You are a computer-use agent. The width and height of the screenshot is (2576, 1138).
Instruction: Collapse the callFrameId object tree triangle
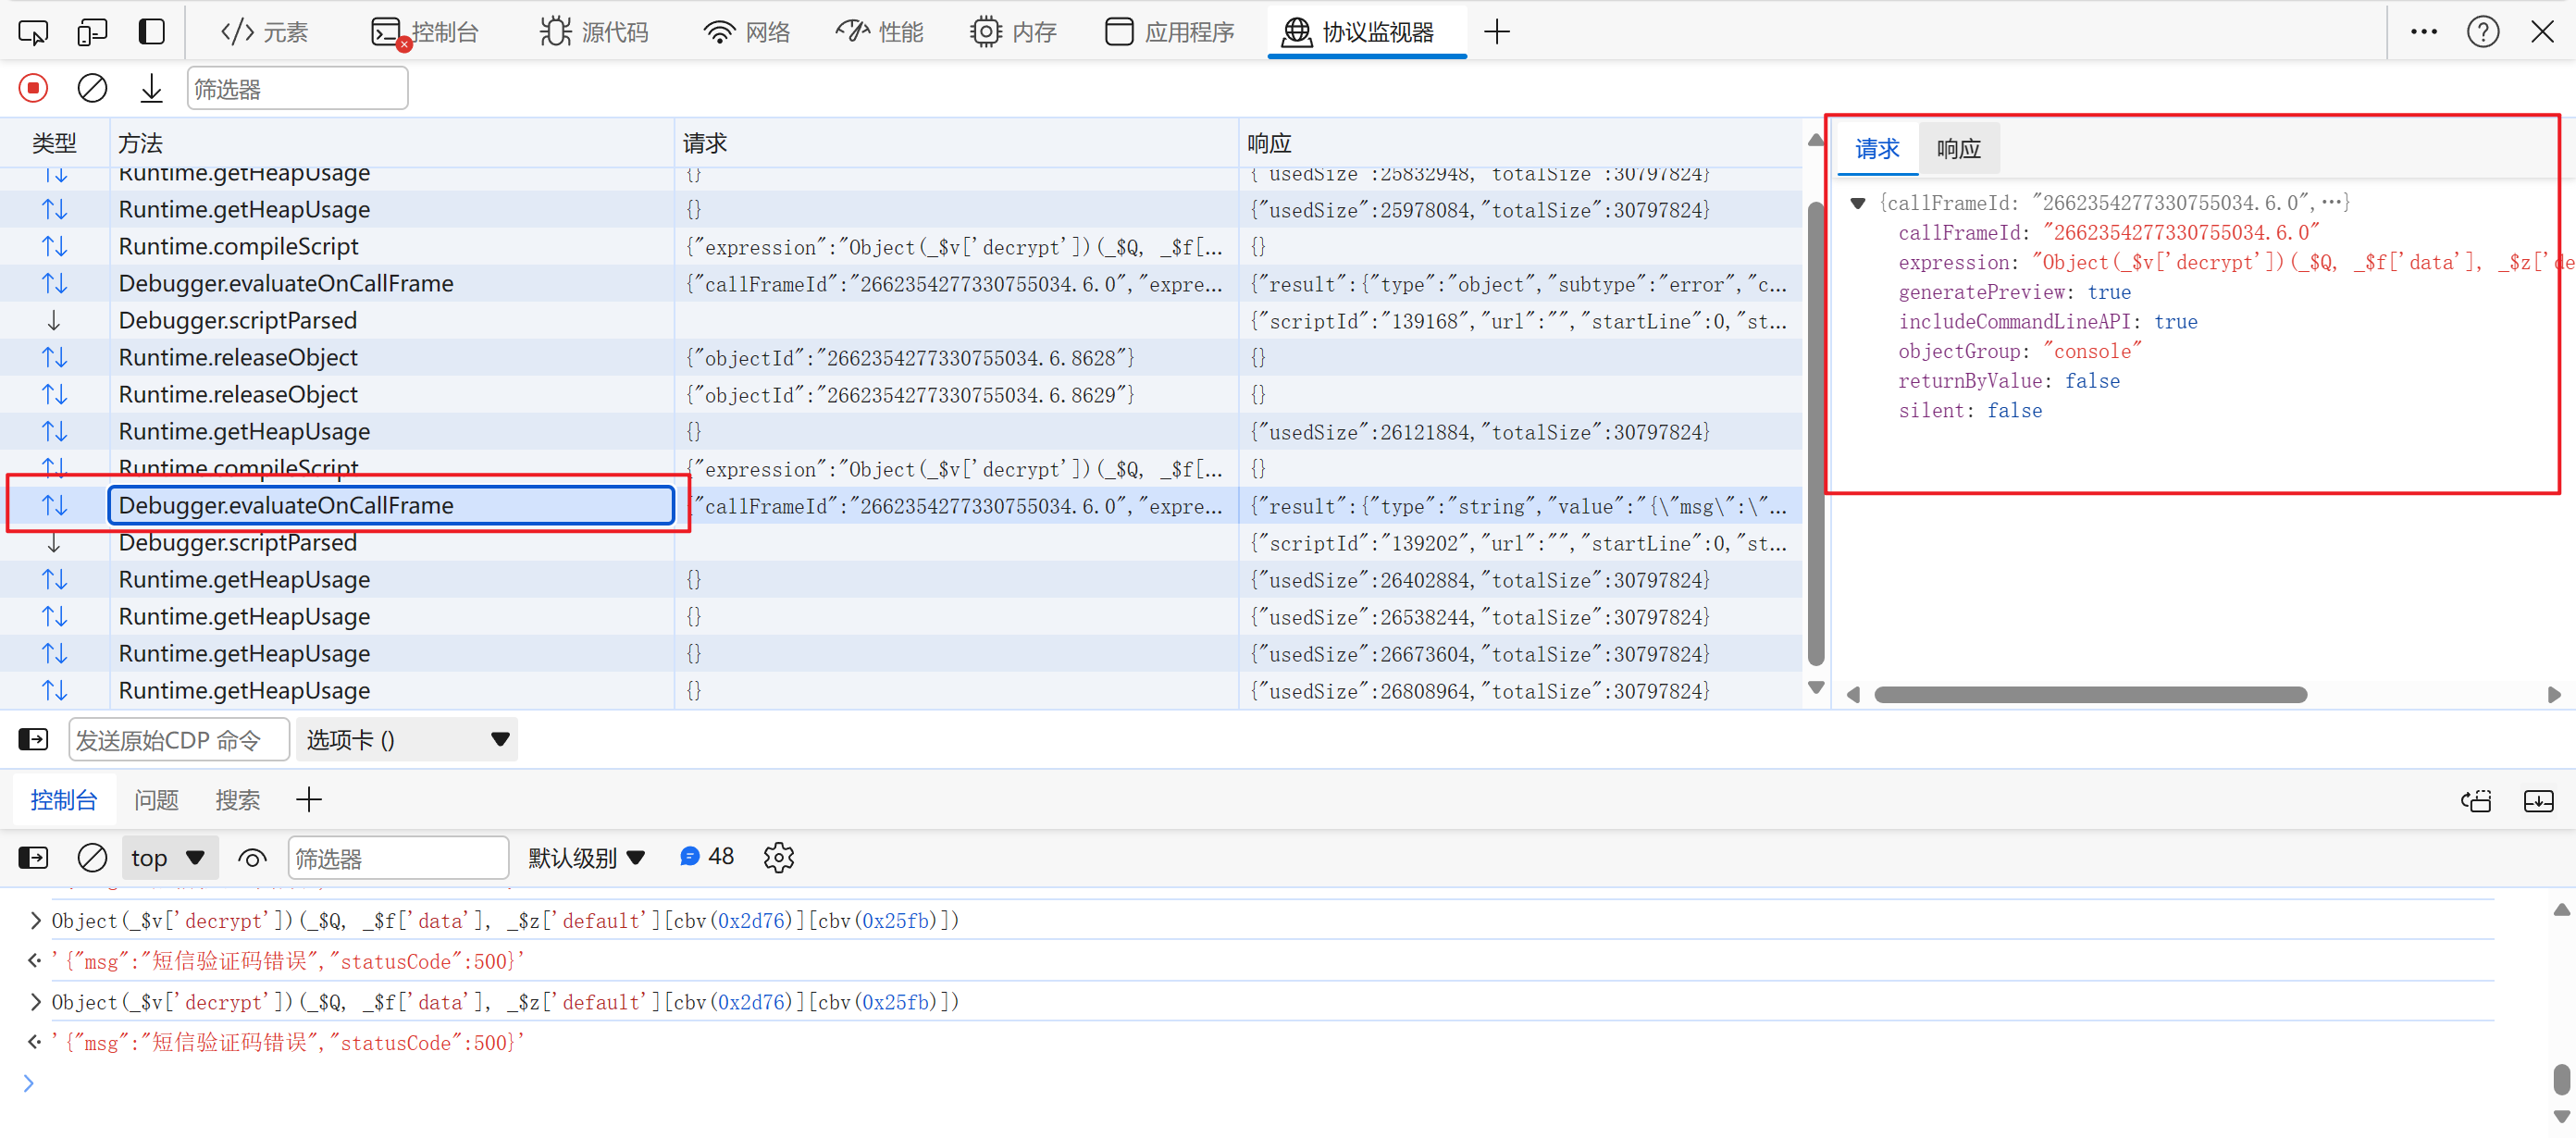pos(1857,203)
